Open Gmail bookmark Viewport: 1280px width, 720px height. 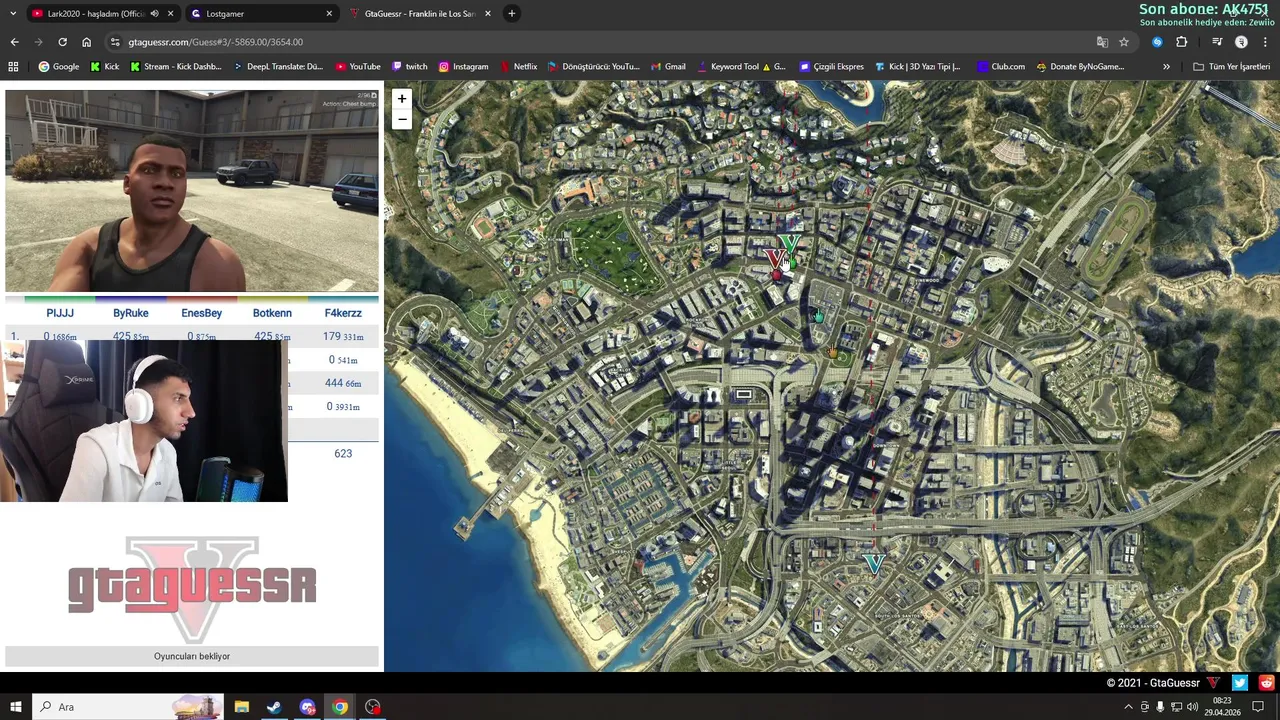668,67
